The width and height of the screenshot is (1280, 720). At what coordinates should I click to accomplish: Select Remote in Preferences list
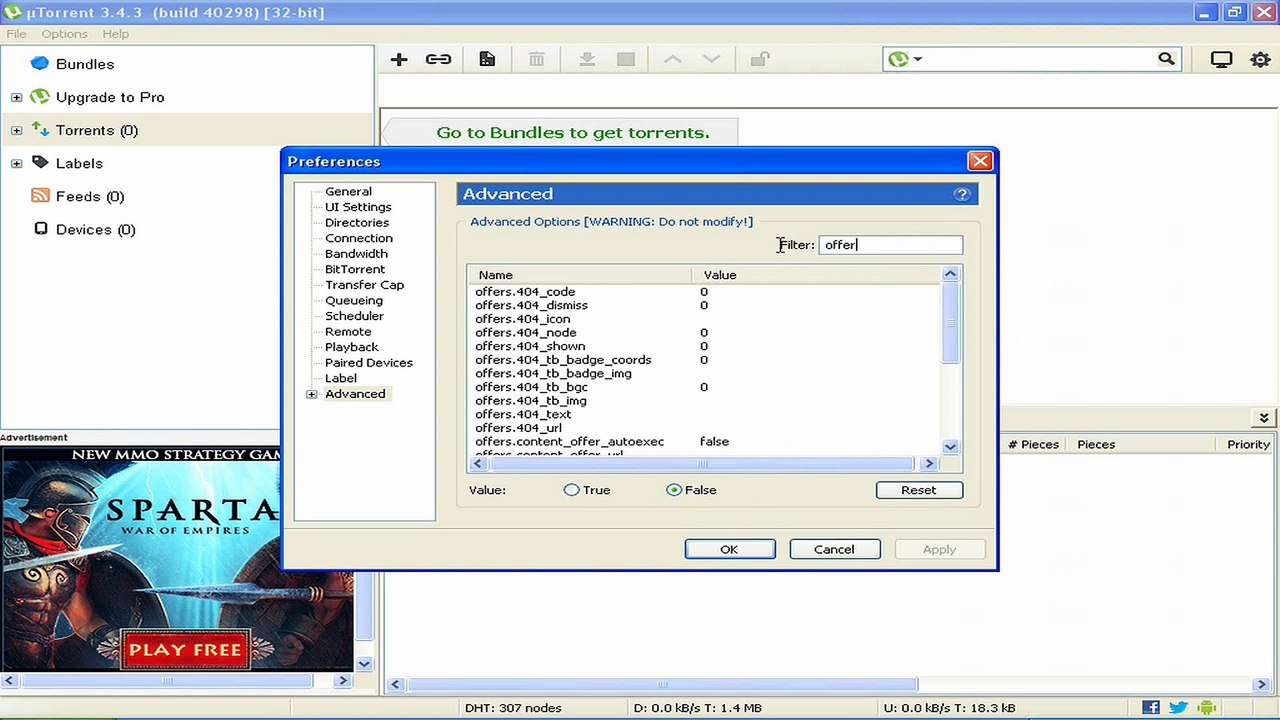click(x=348, y=331)
